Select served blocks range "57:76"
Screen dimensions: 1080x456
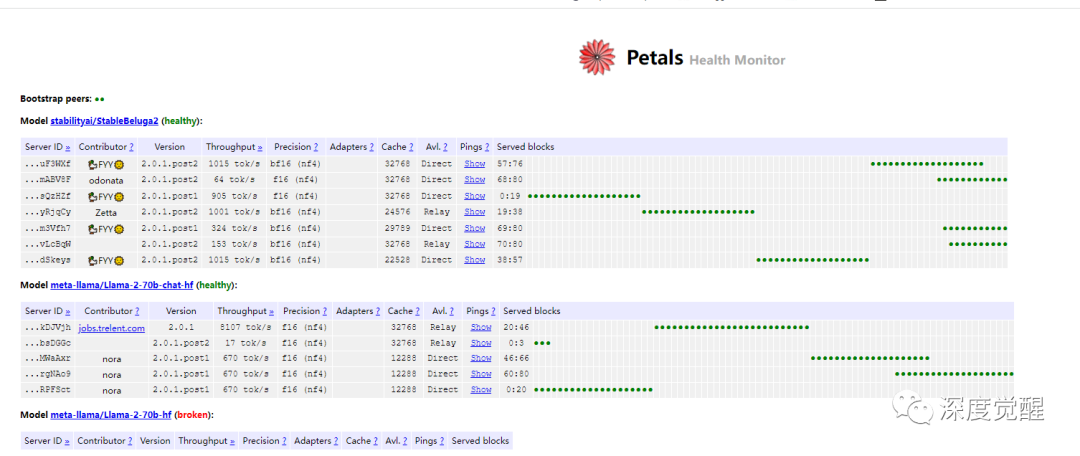510,164
